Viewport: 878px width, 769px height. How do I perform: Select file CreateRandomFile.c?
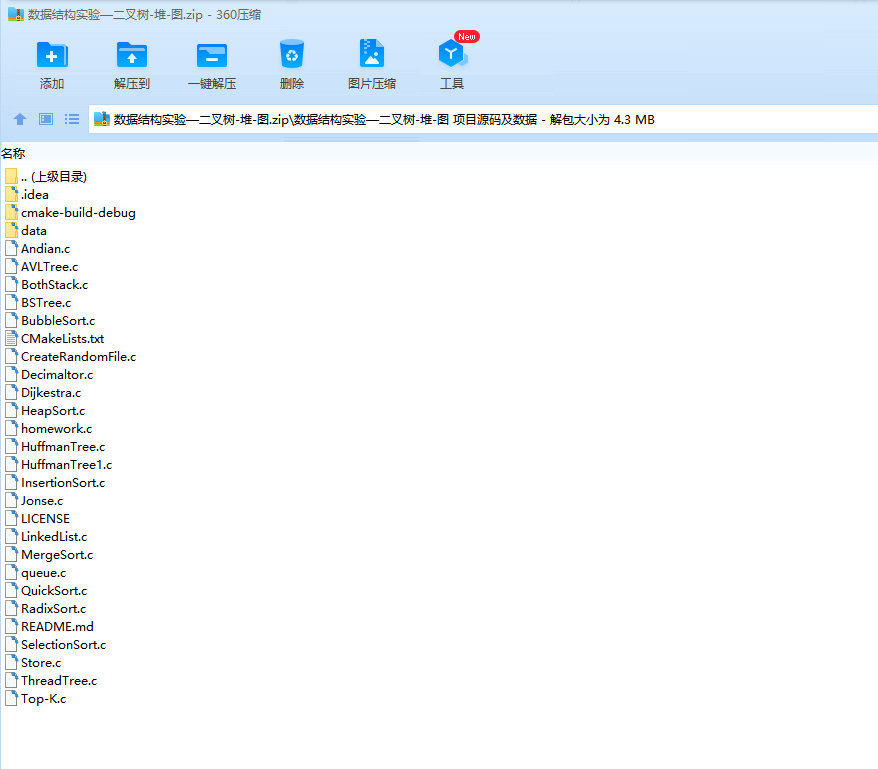click(x=71, y=357)
